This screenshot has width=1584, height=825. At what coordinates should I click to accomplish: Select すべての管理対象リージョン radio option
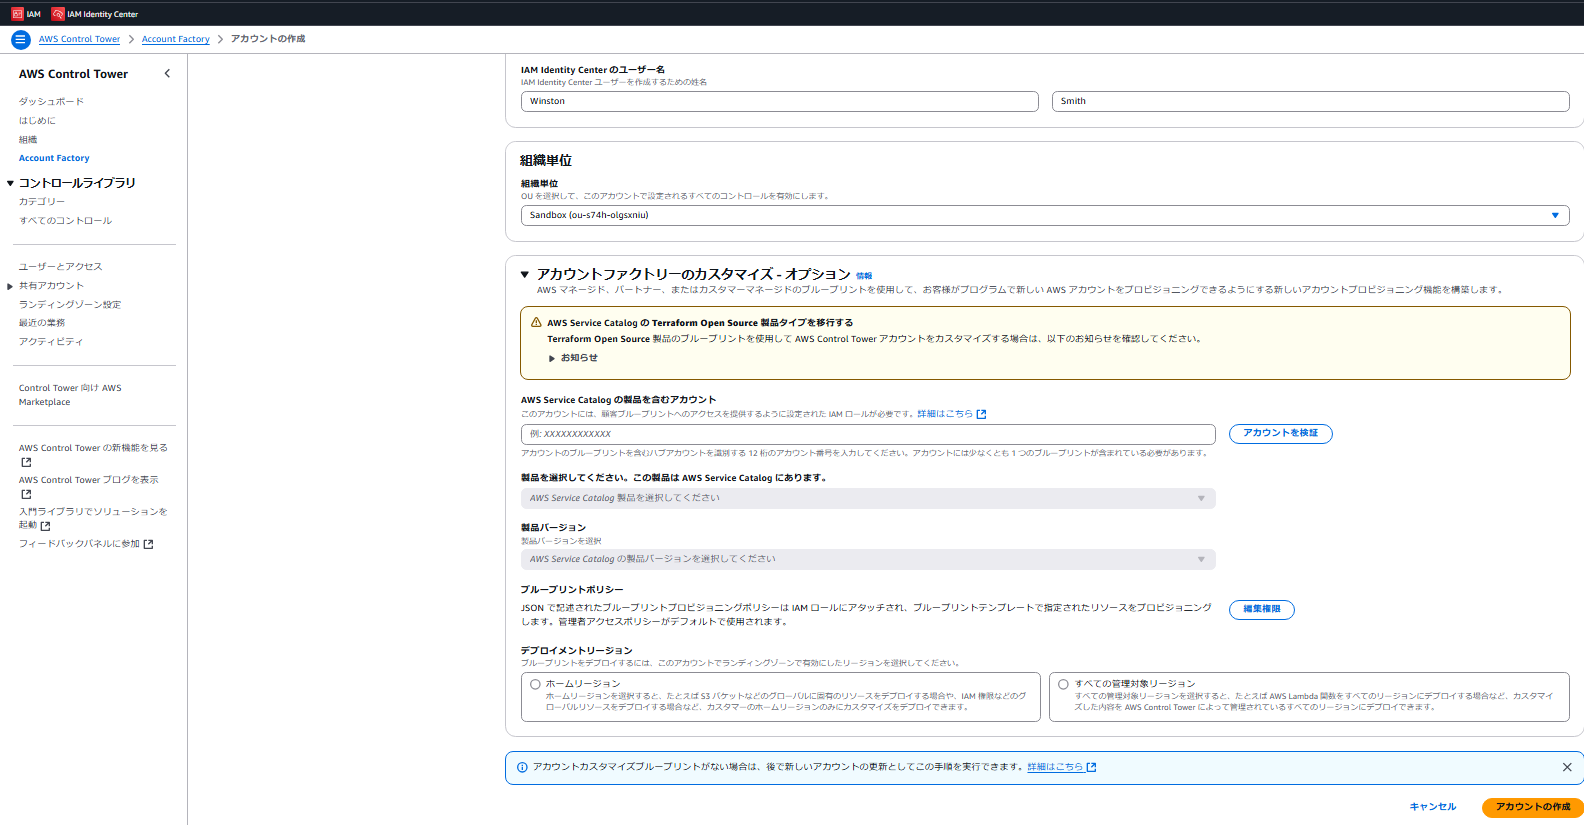pos(1063,685)
